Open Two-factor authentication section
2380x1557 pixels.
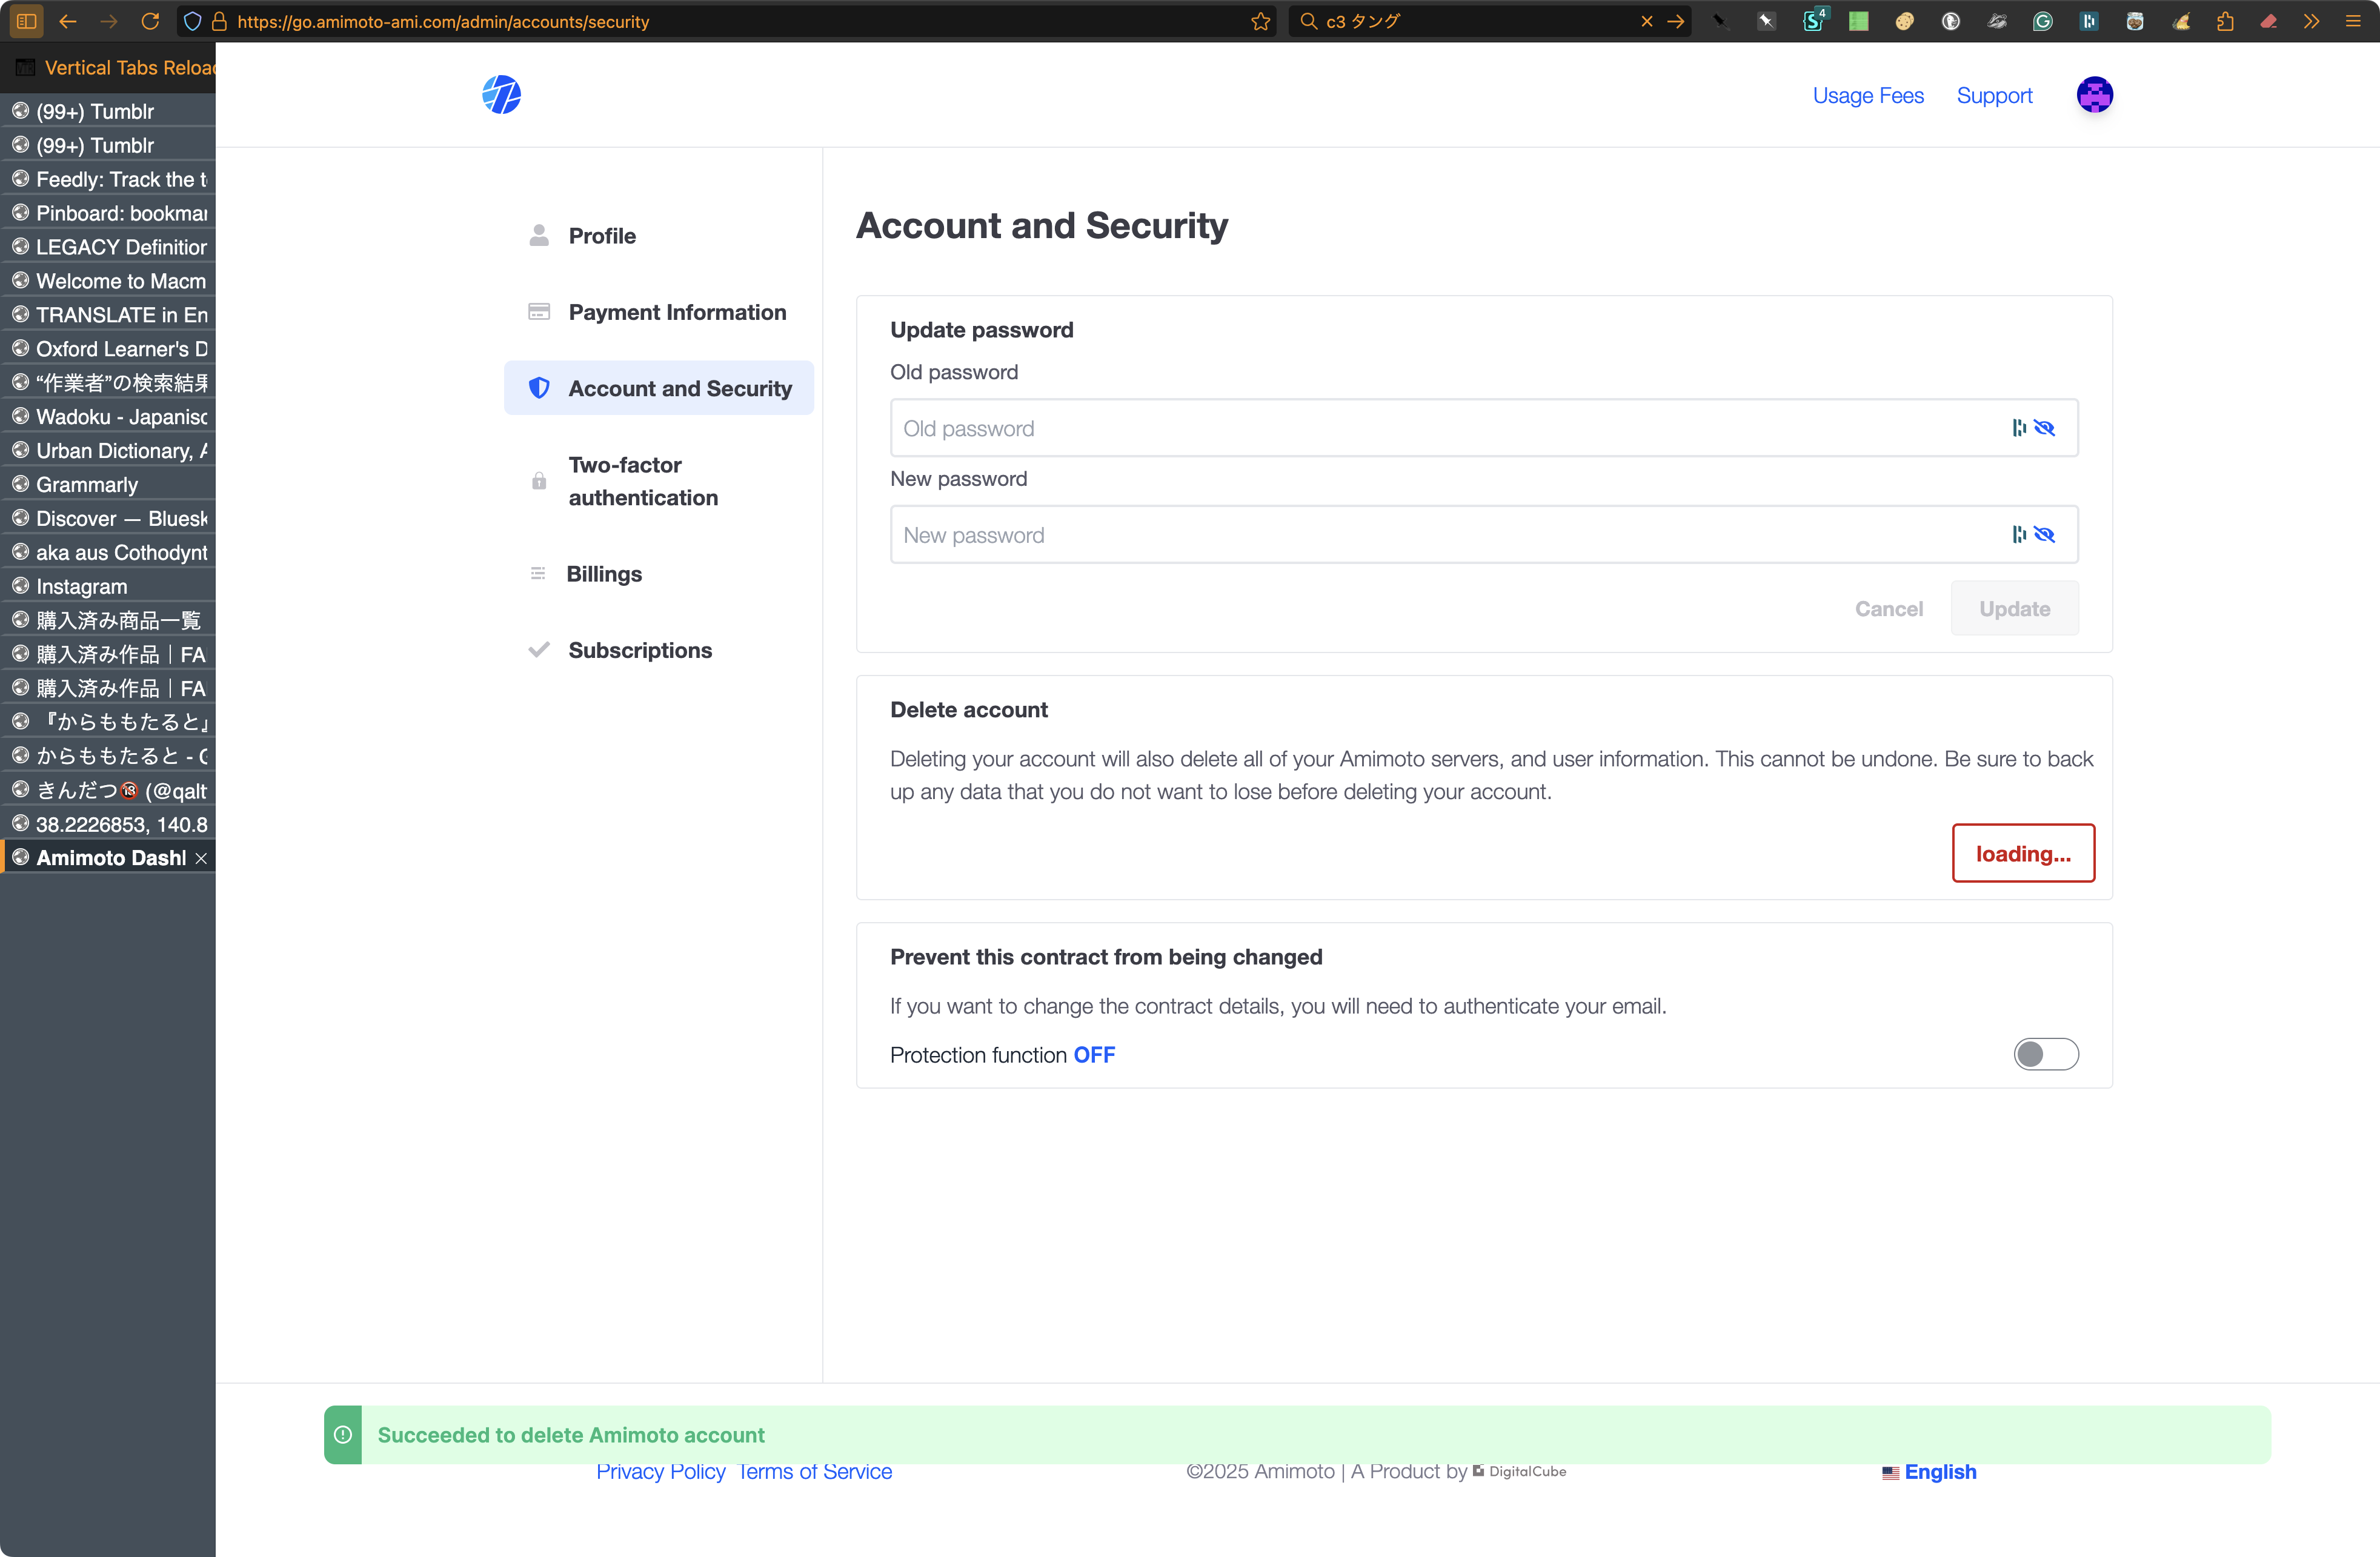(642, 481)
